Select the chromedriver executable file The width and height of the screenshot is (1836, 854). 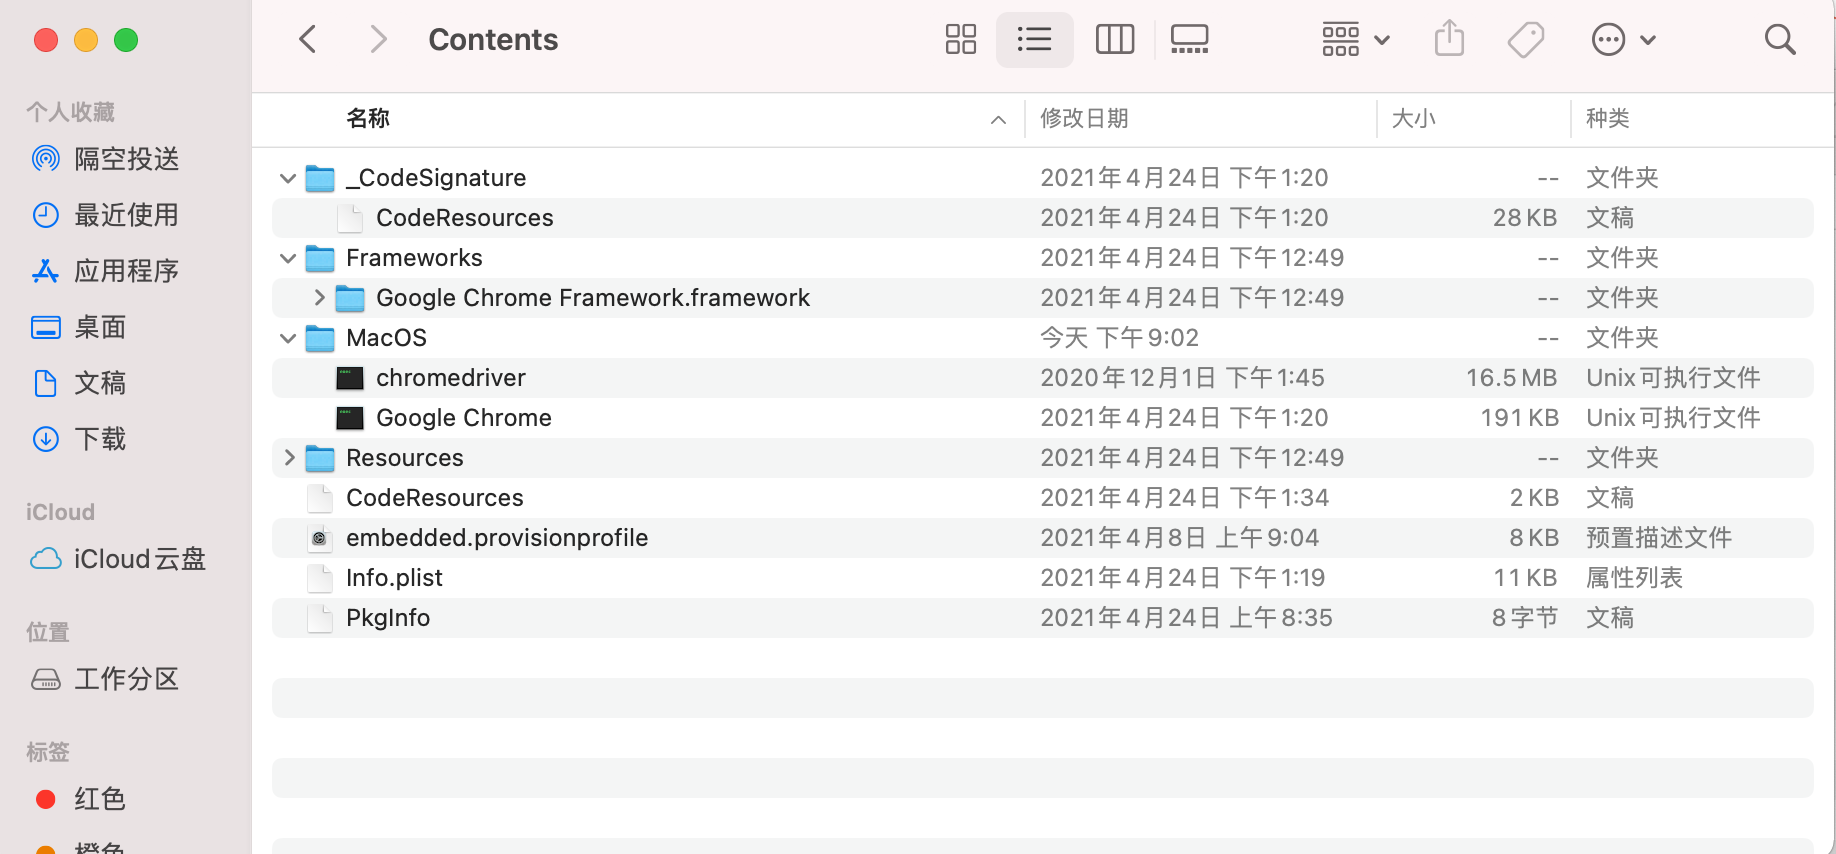[1042, 378]
